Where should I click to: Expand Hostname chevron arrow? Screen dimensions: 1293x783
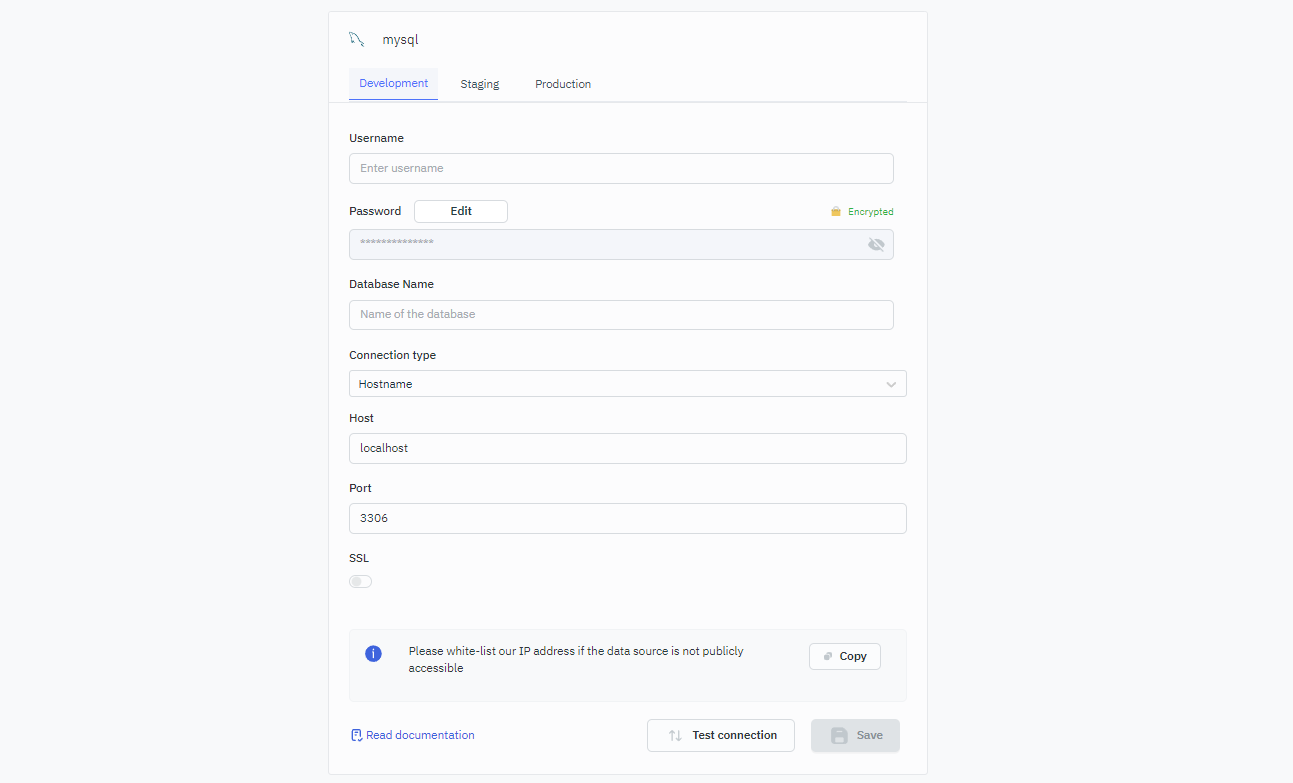[x=891, y=384]
